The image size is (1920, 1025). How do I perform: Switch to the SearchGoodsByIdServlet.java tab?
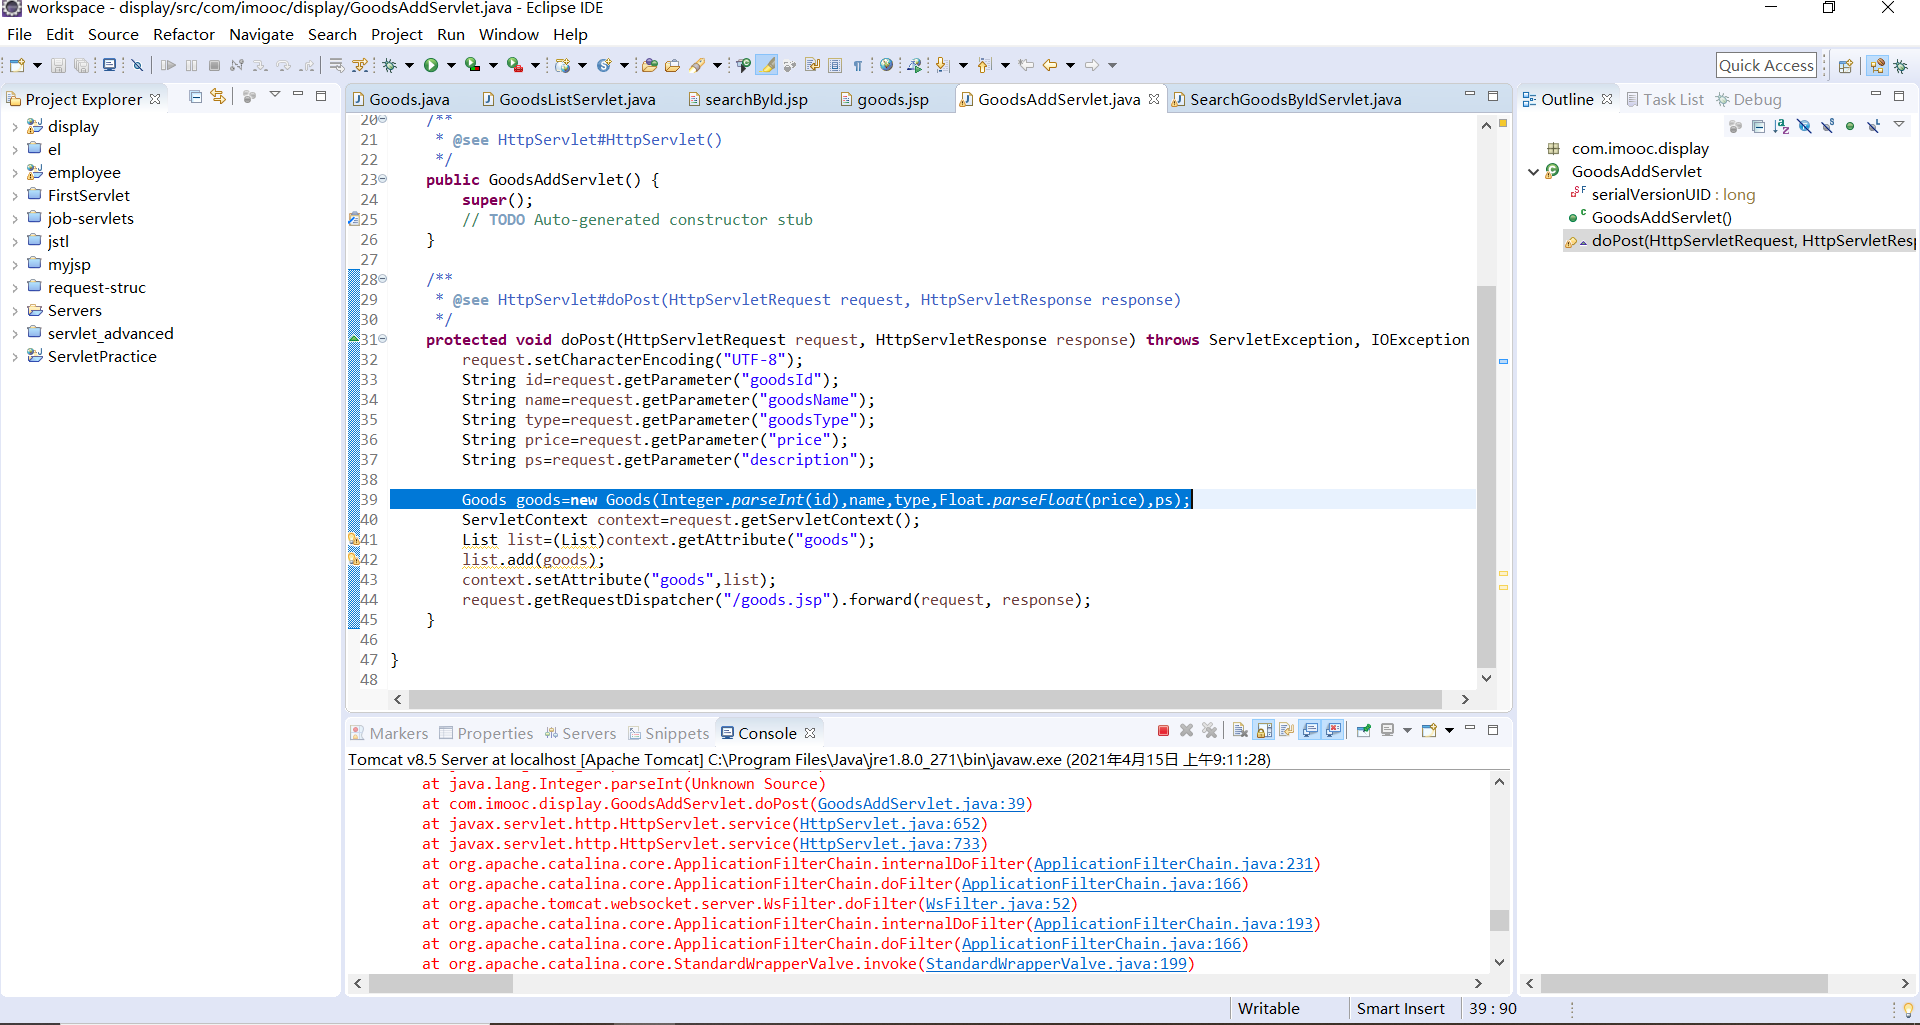(x=1287, y=99)
